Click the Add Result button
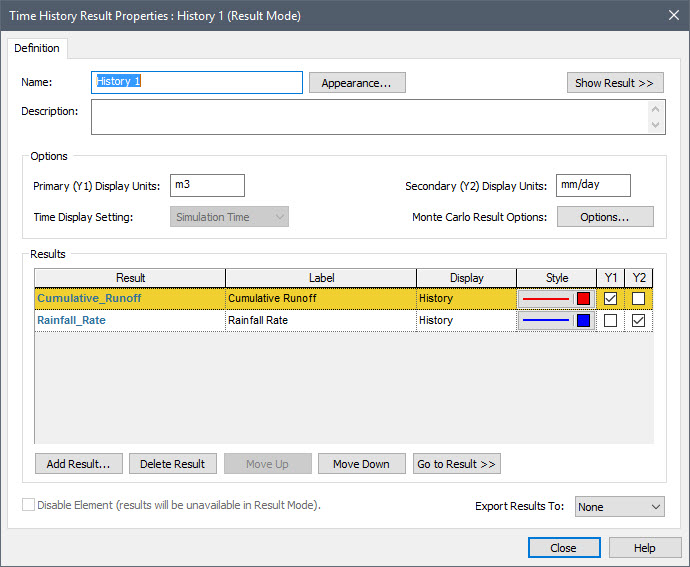Screen dimensions: 690x567 [78, 464]
